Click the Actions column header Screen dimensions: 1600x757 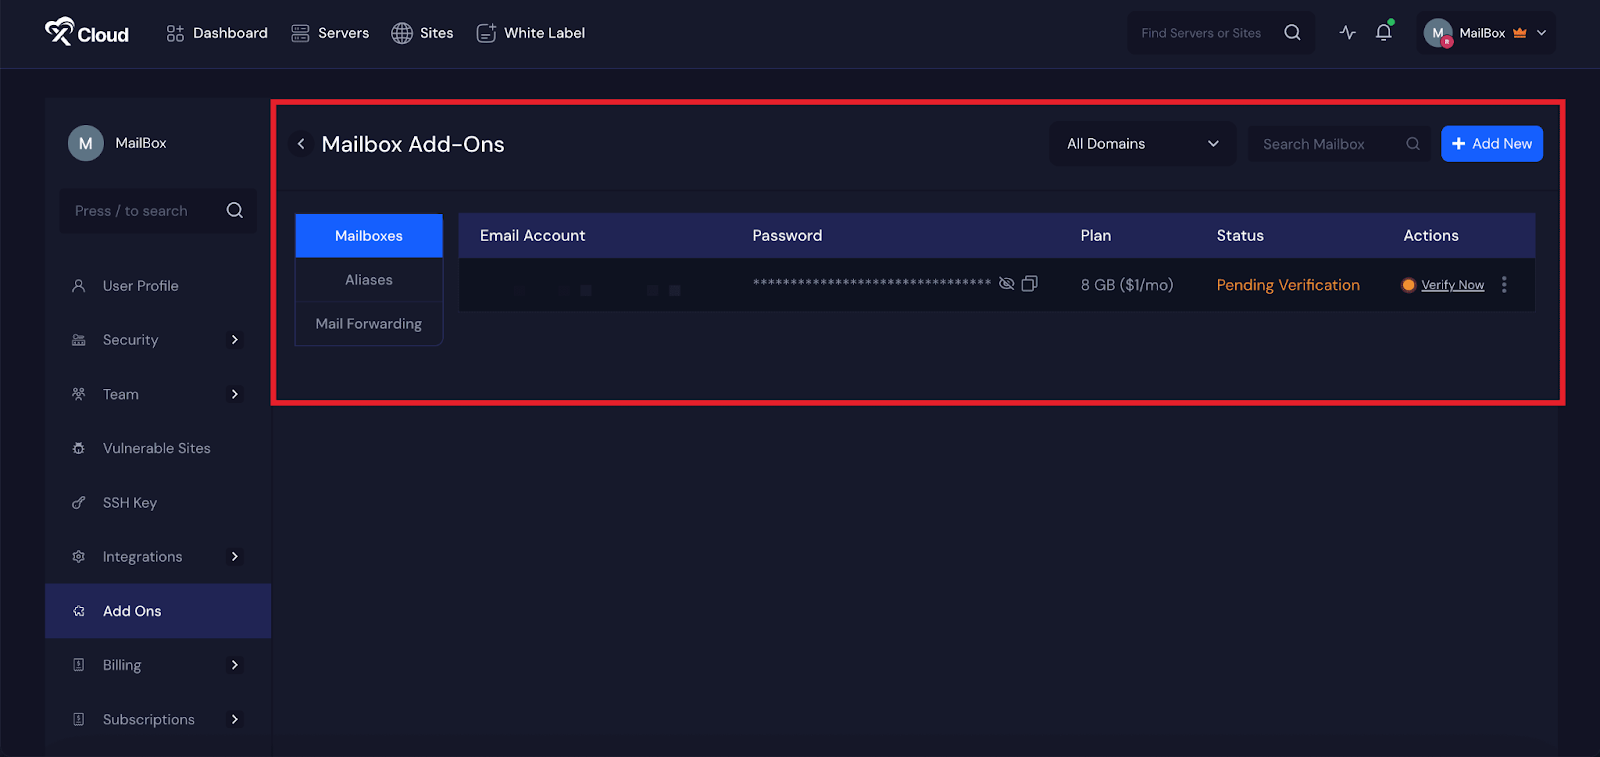1431,236
